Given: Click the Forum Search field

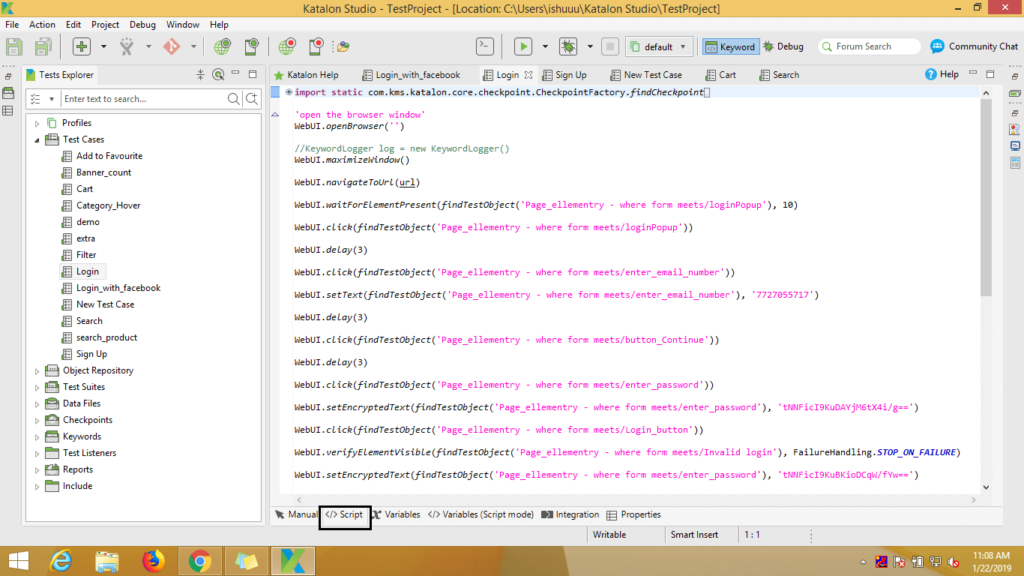Looking at the screenshot, I should 869,46.
